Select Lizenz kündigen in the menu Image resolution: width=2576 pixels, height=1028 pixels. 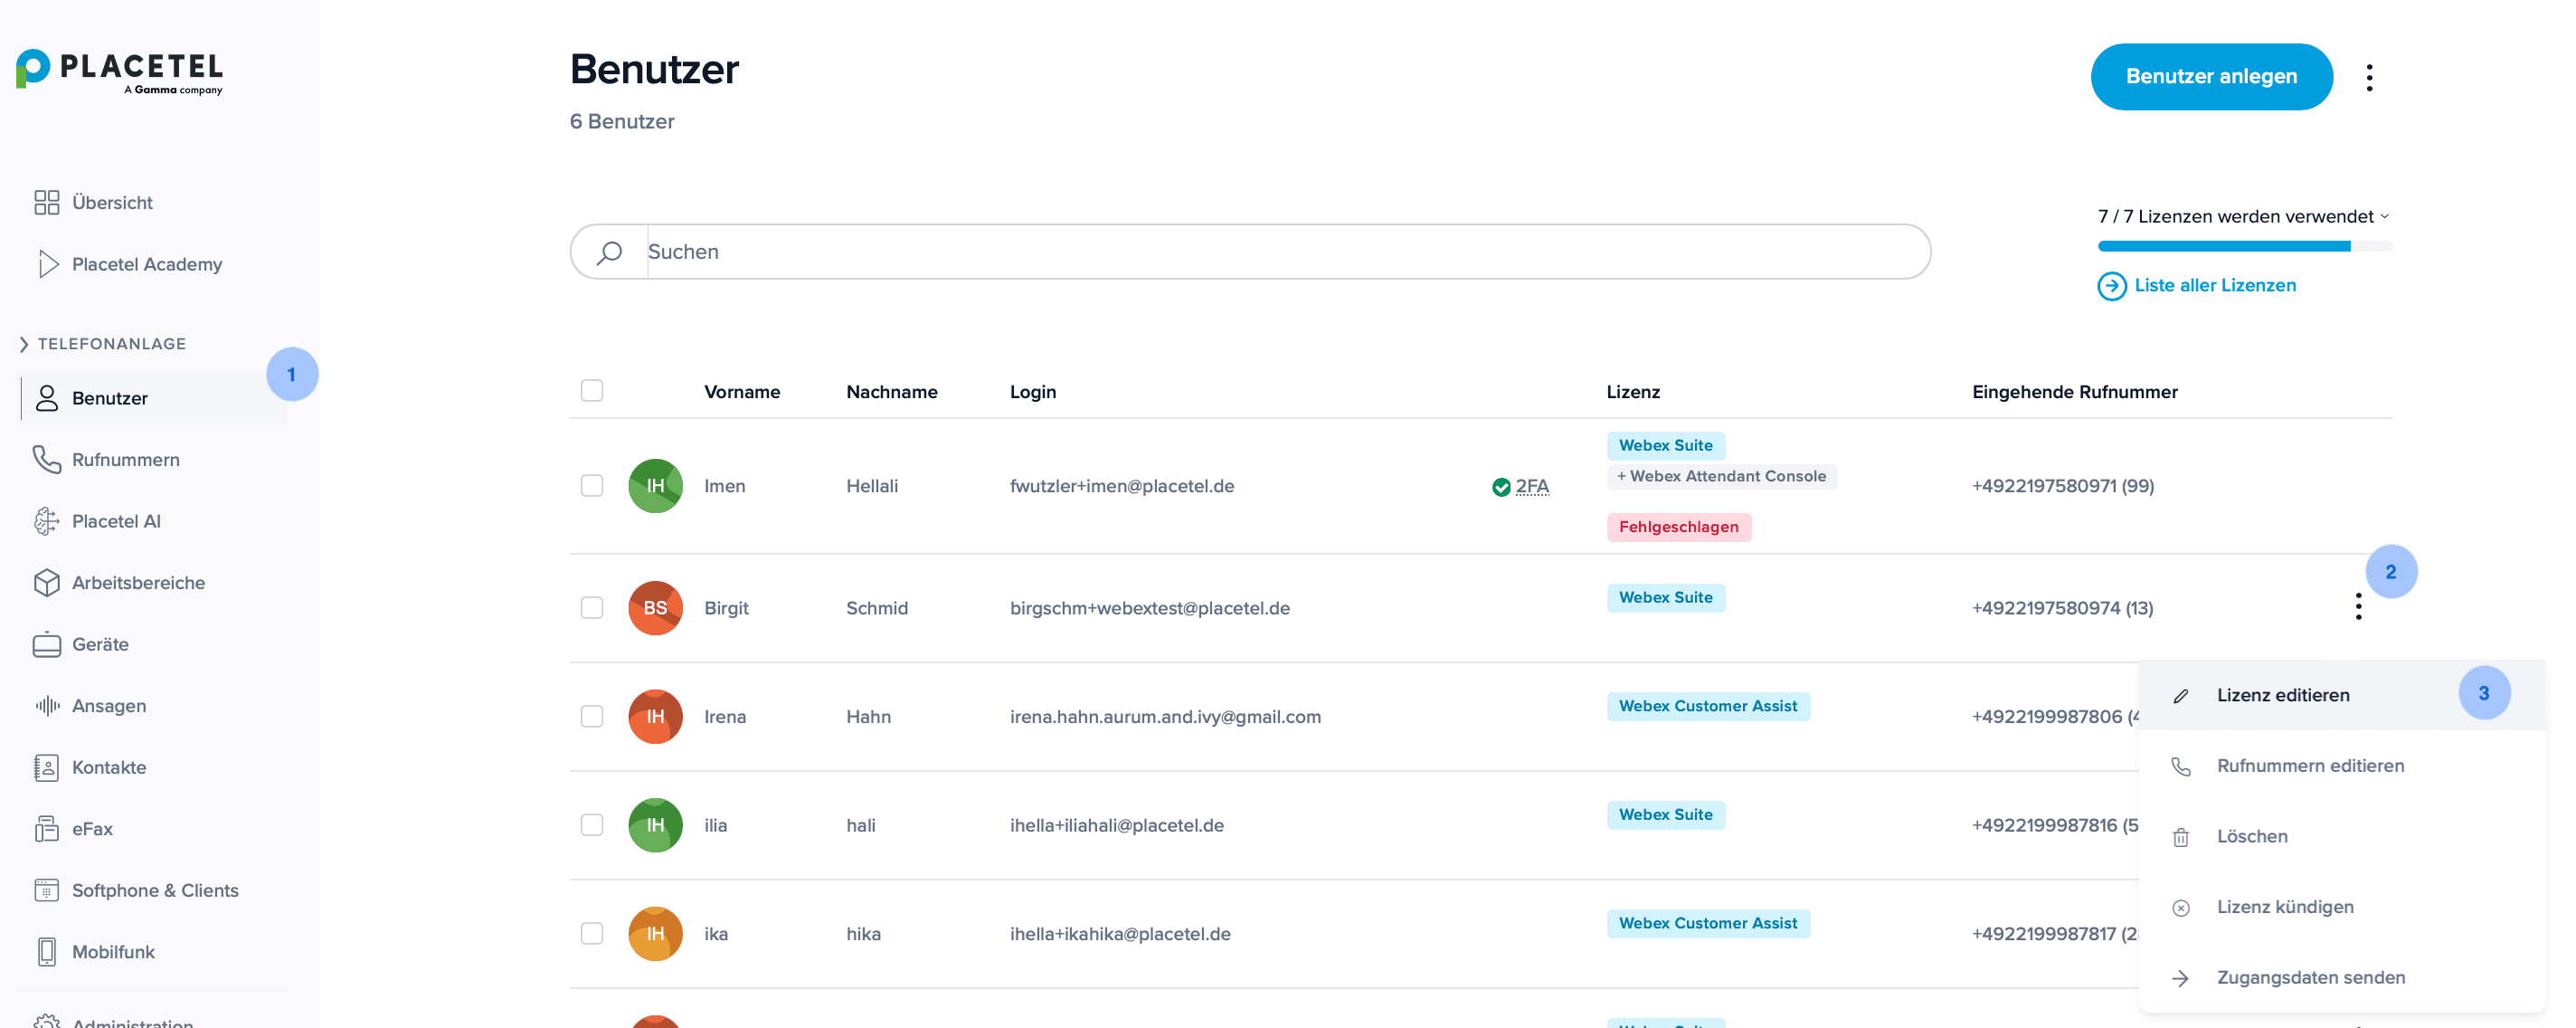click(x=2284, y=907)
